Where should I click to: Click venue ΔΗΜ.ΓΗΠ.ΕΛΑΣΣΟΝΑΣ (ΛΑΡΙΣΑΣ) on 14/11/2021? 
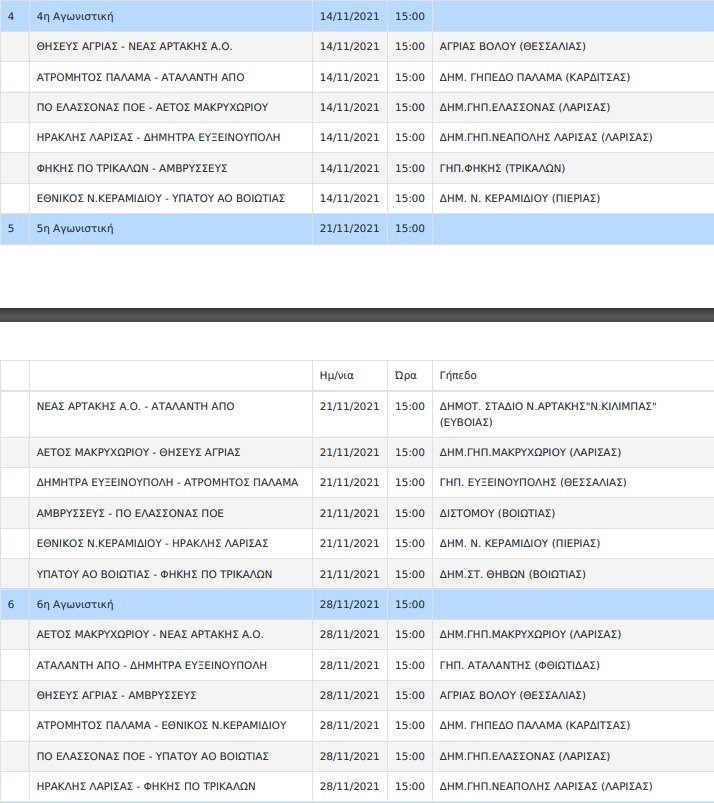coord(524,108)
